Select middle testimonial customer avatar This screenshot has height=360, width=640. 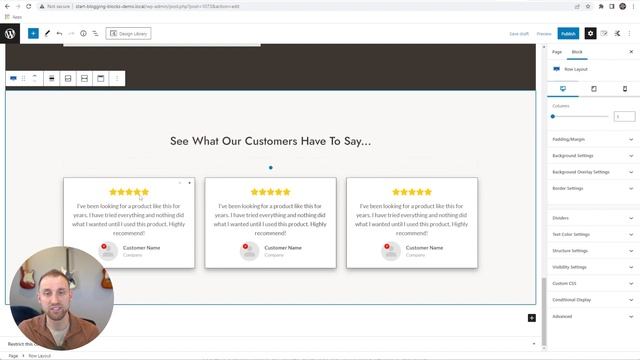(x=249, y=251)
